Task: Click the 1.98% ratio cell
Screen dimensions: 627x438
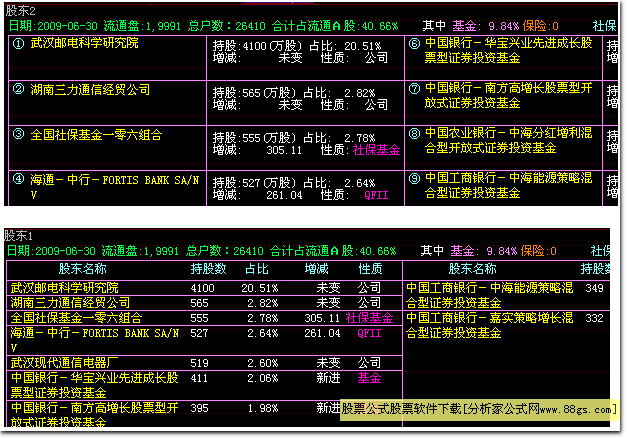Action: (263, 408)
